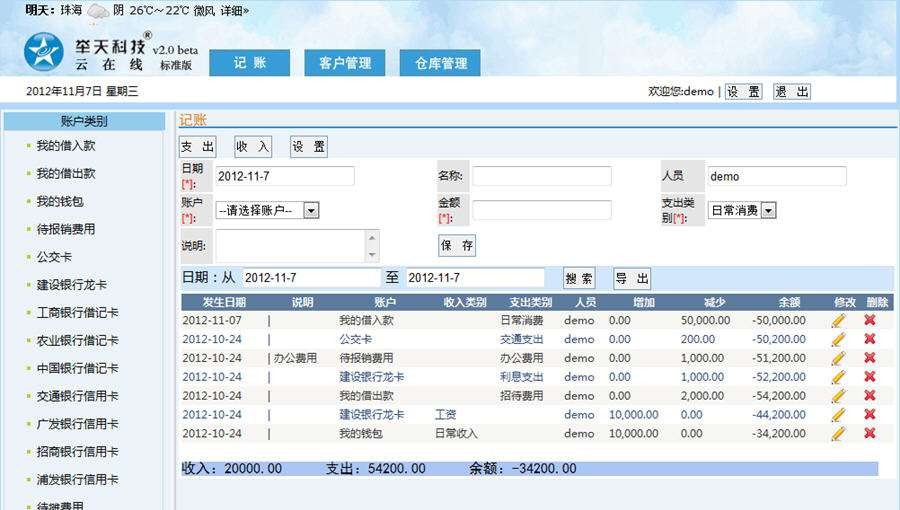This screenshot has height=510, width=900.
Task: Open the weather 详细» link
Action: point(235,10)
